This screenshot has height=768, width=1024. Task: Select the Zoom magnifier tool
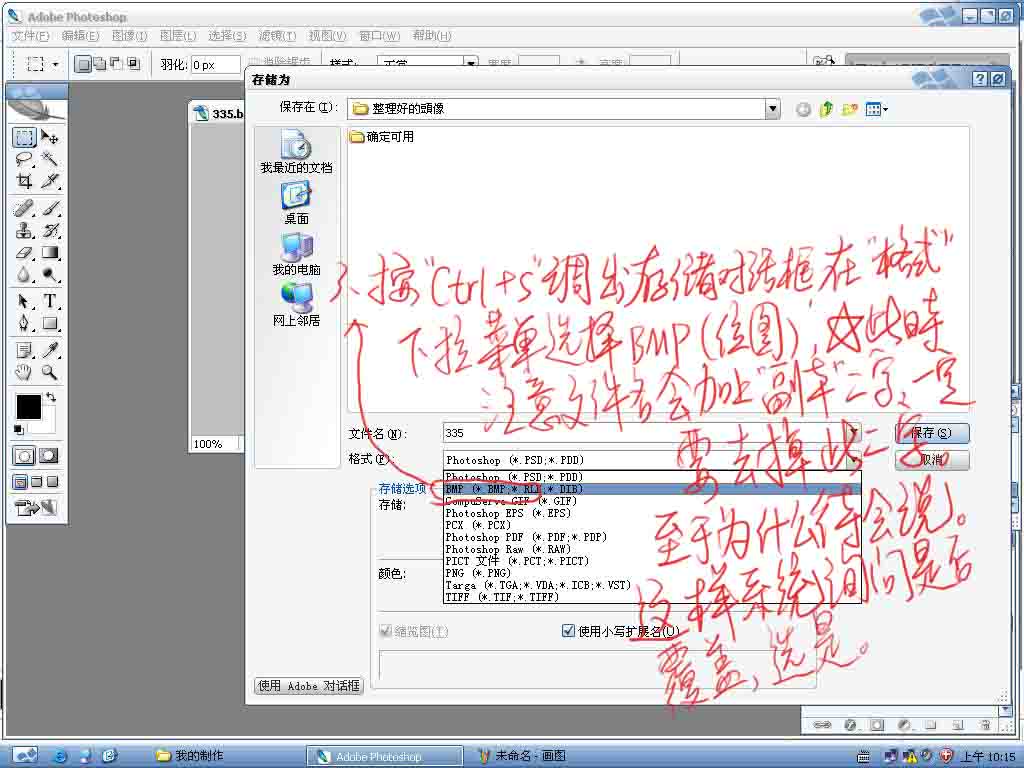click(49, 373)
